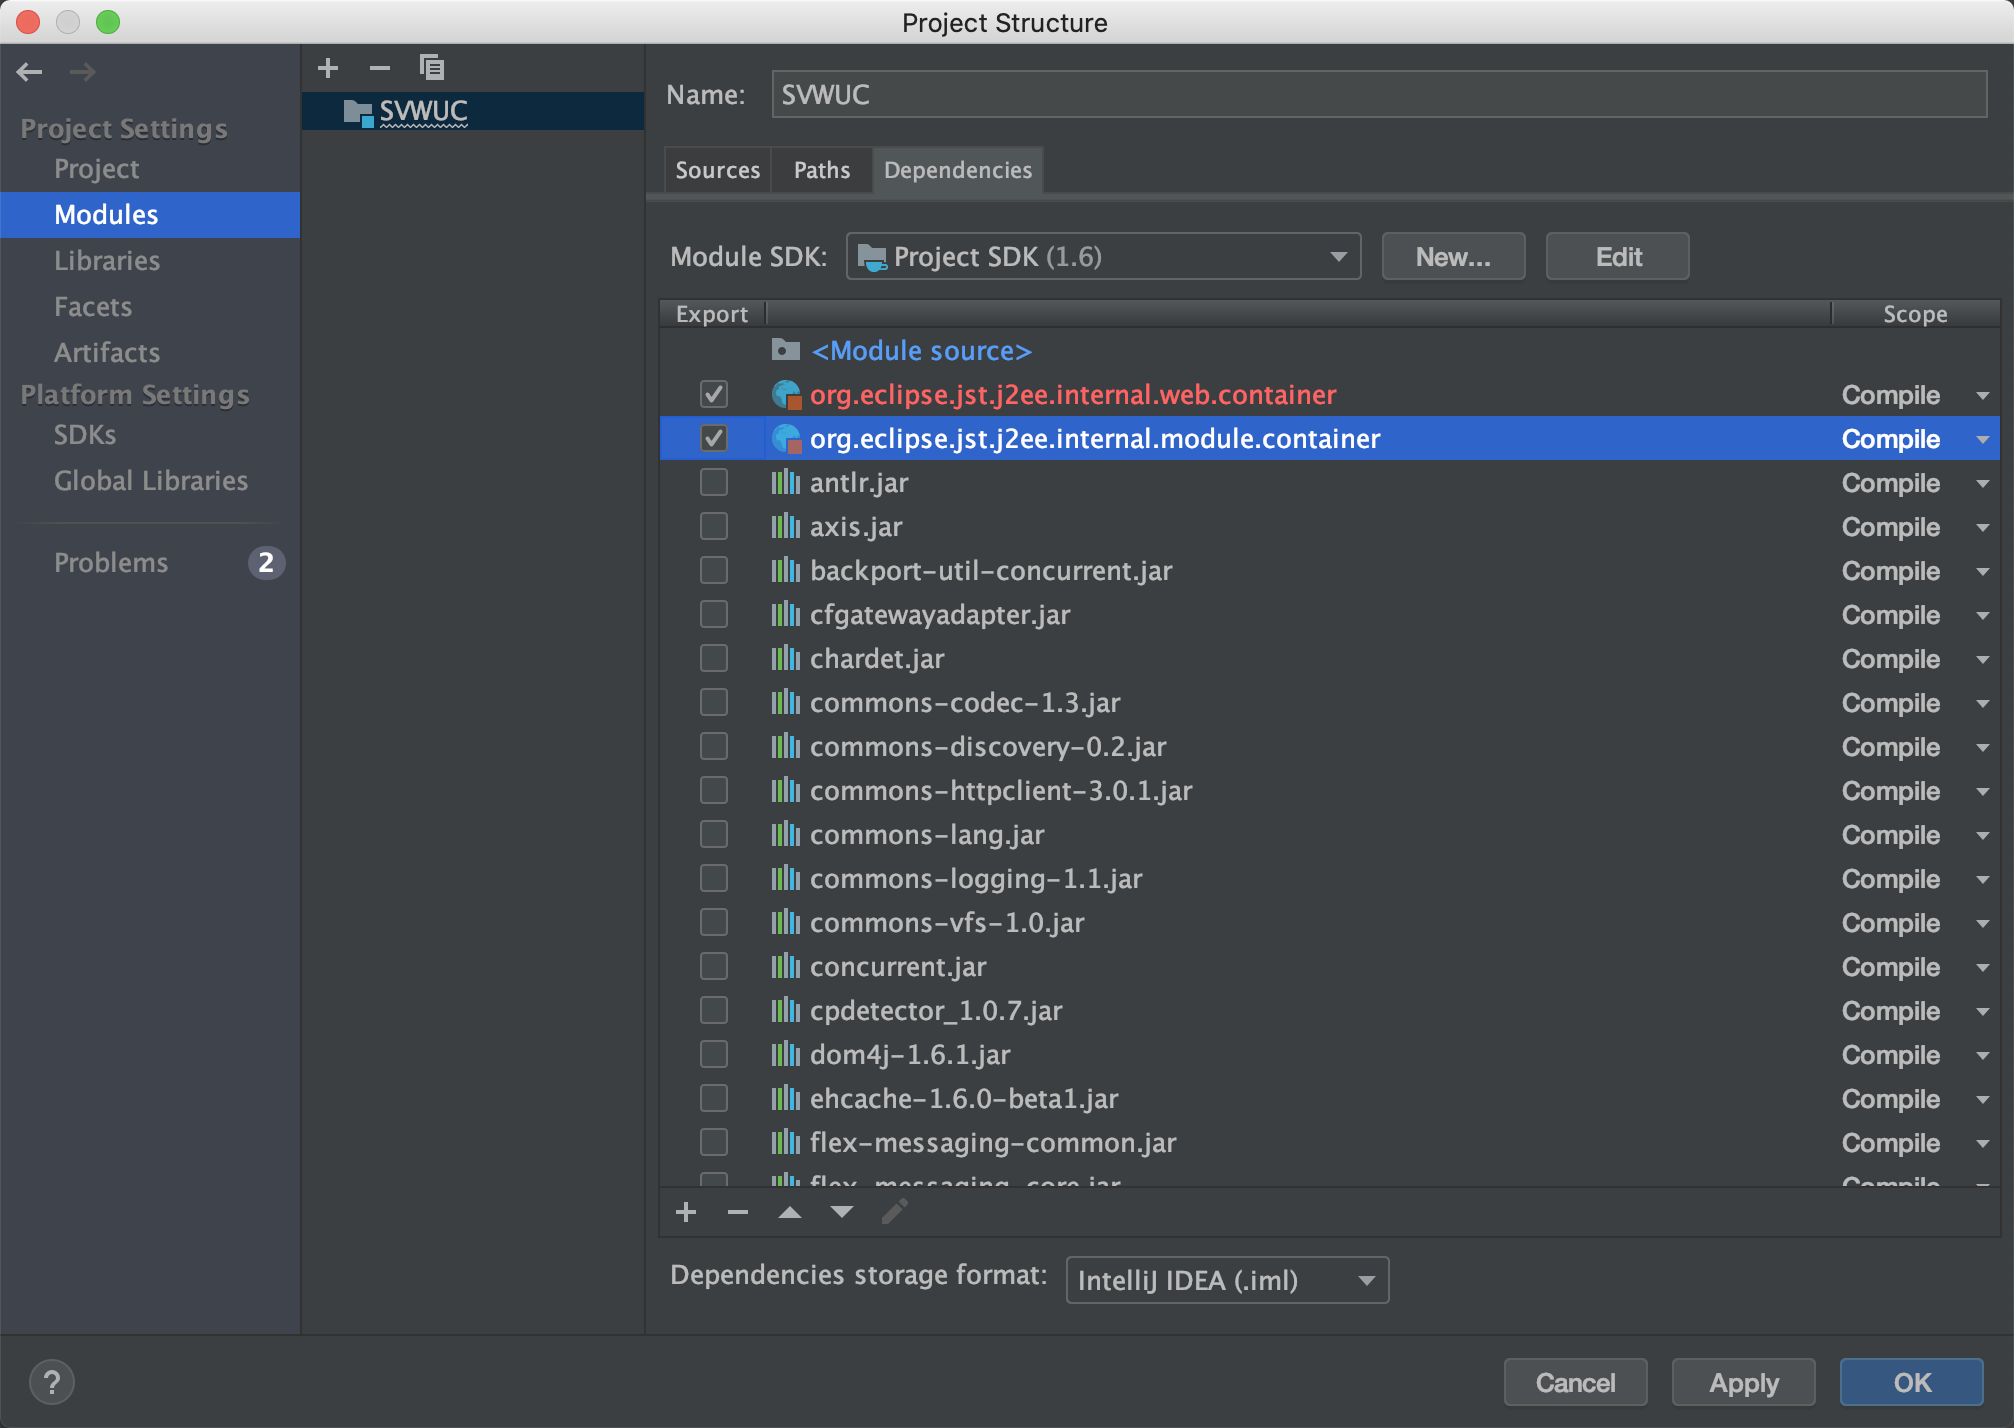Copy the selected module icon
The image size is (2014, 1428).
pos(432,68)
